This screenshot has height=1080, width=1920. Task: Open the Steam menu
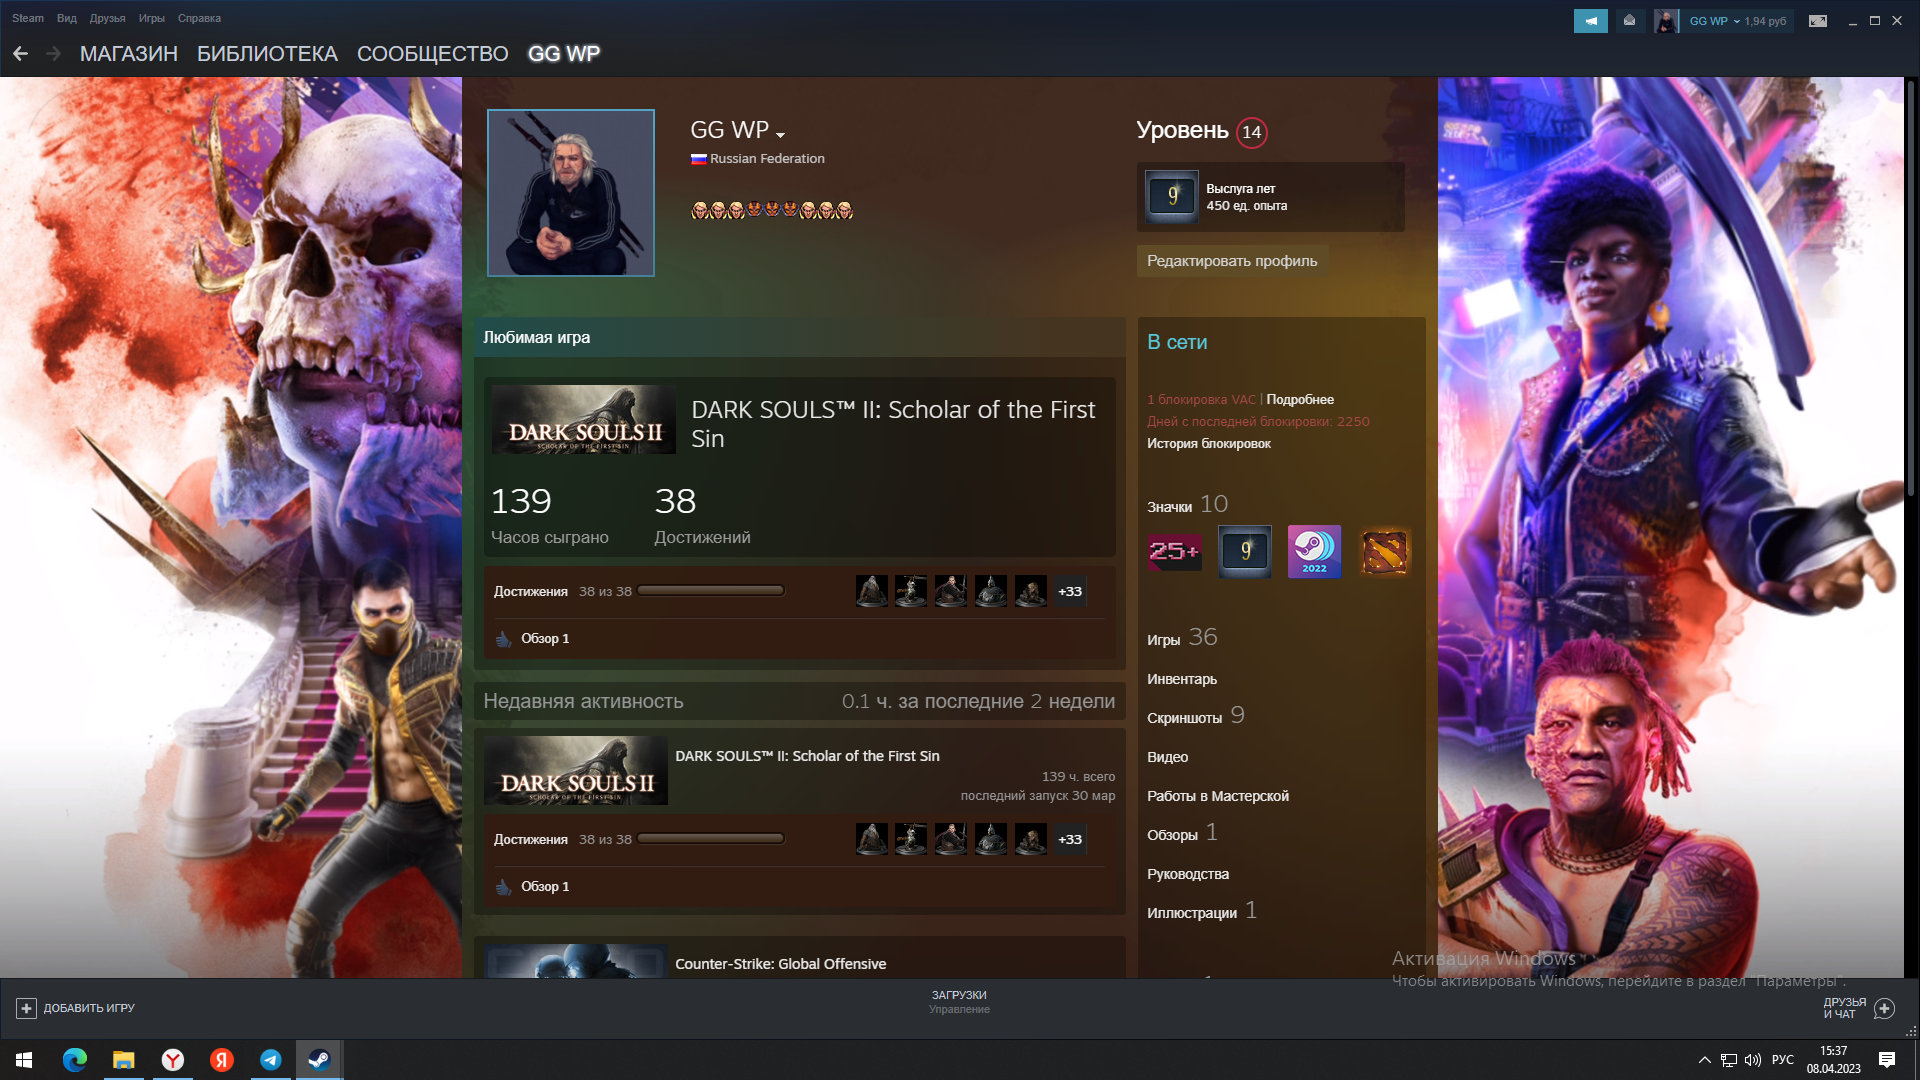point(28,18)
